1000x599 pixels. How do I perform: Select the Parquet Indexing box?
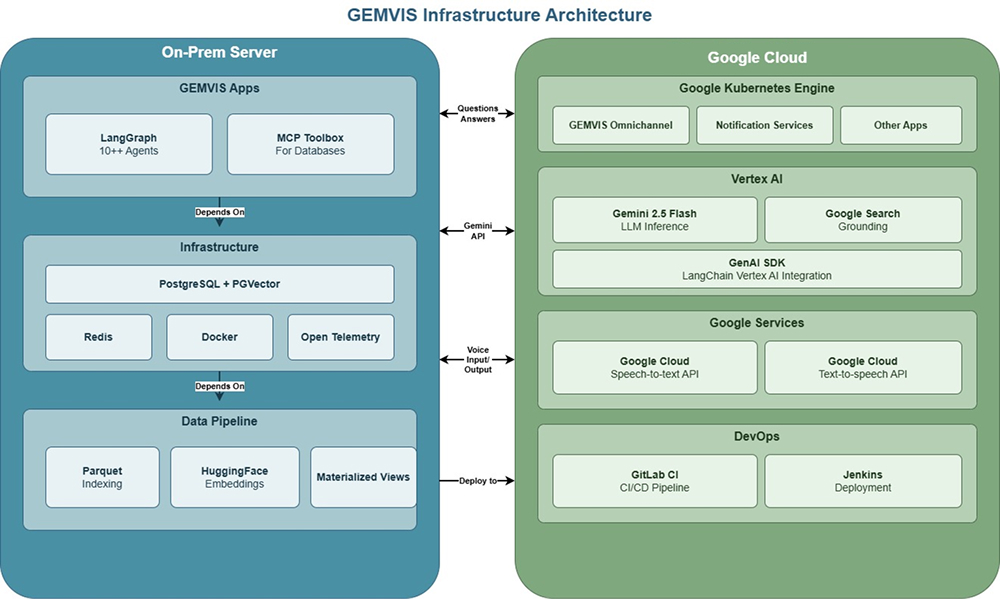[x=102, y=477]
